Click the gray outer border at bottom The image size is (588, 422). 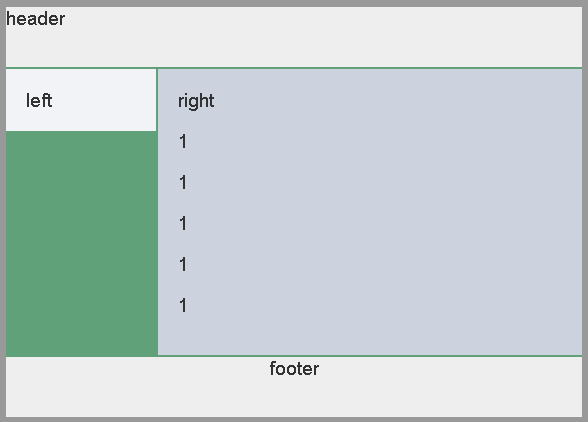pos(294,419)
